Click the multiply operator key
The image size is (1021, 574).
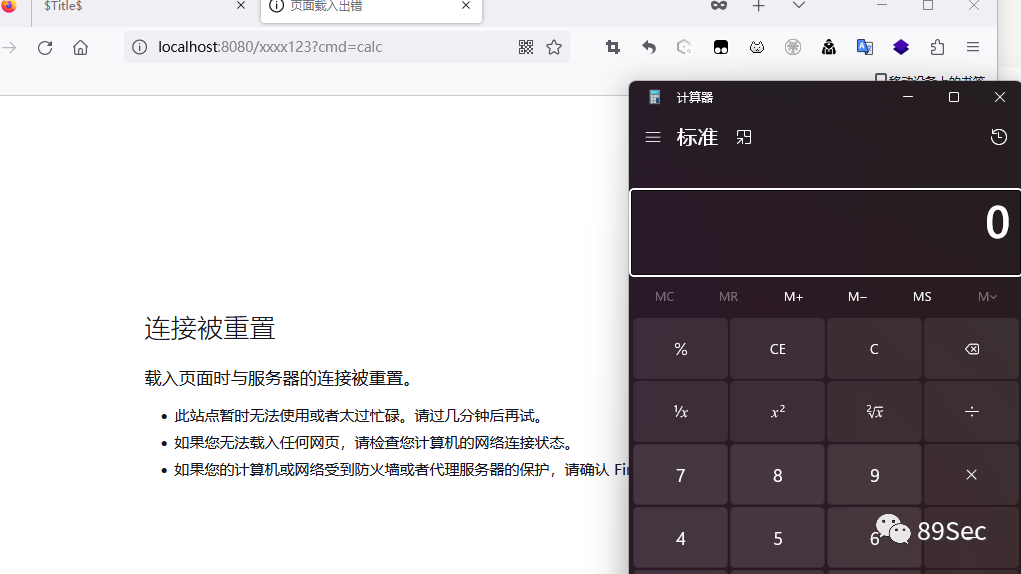pyautogui.click(x=972, y=475)
